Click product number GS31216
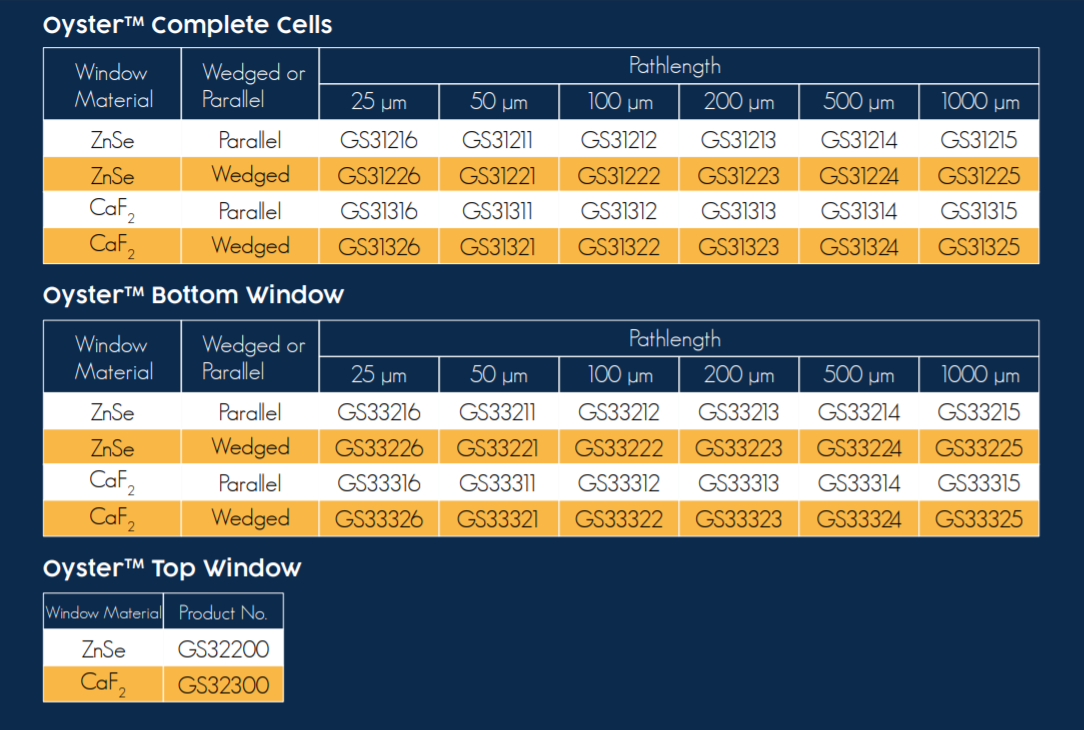 (x=379, y=140)
